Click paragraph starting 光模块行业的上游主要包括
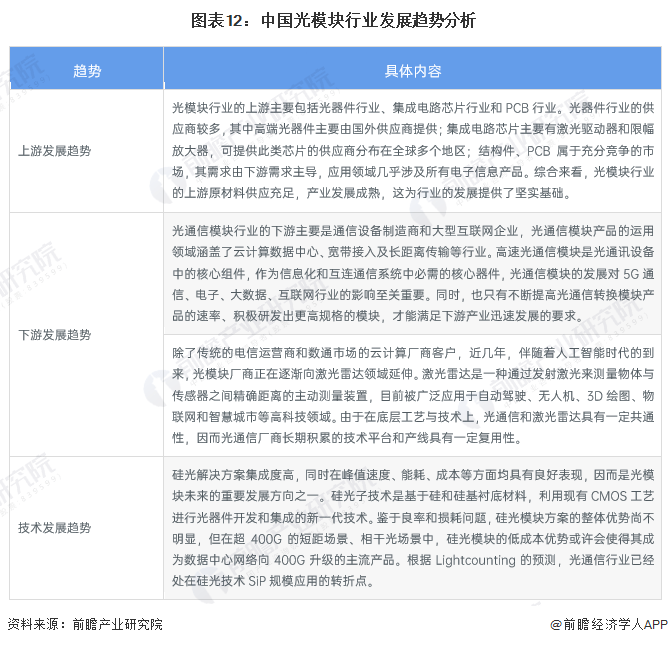 [413, 150]
